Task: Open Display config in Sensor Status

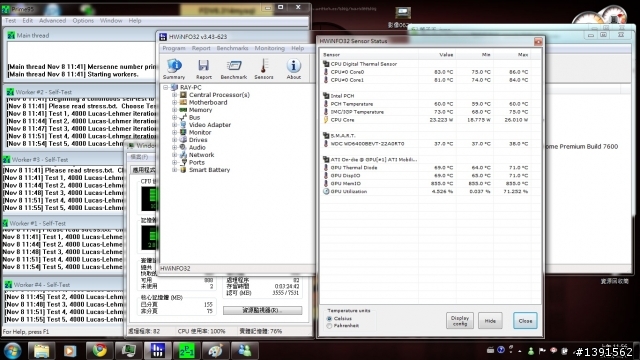Action: [x=460, y=321]
